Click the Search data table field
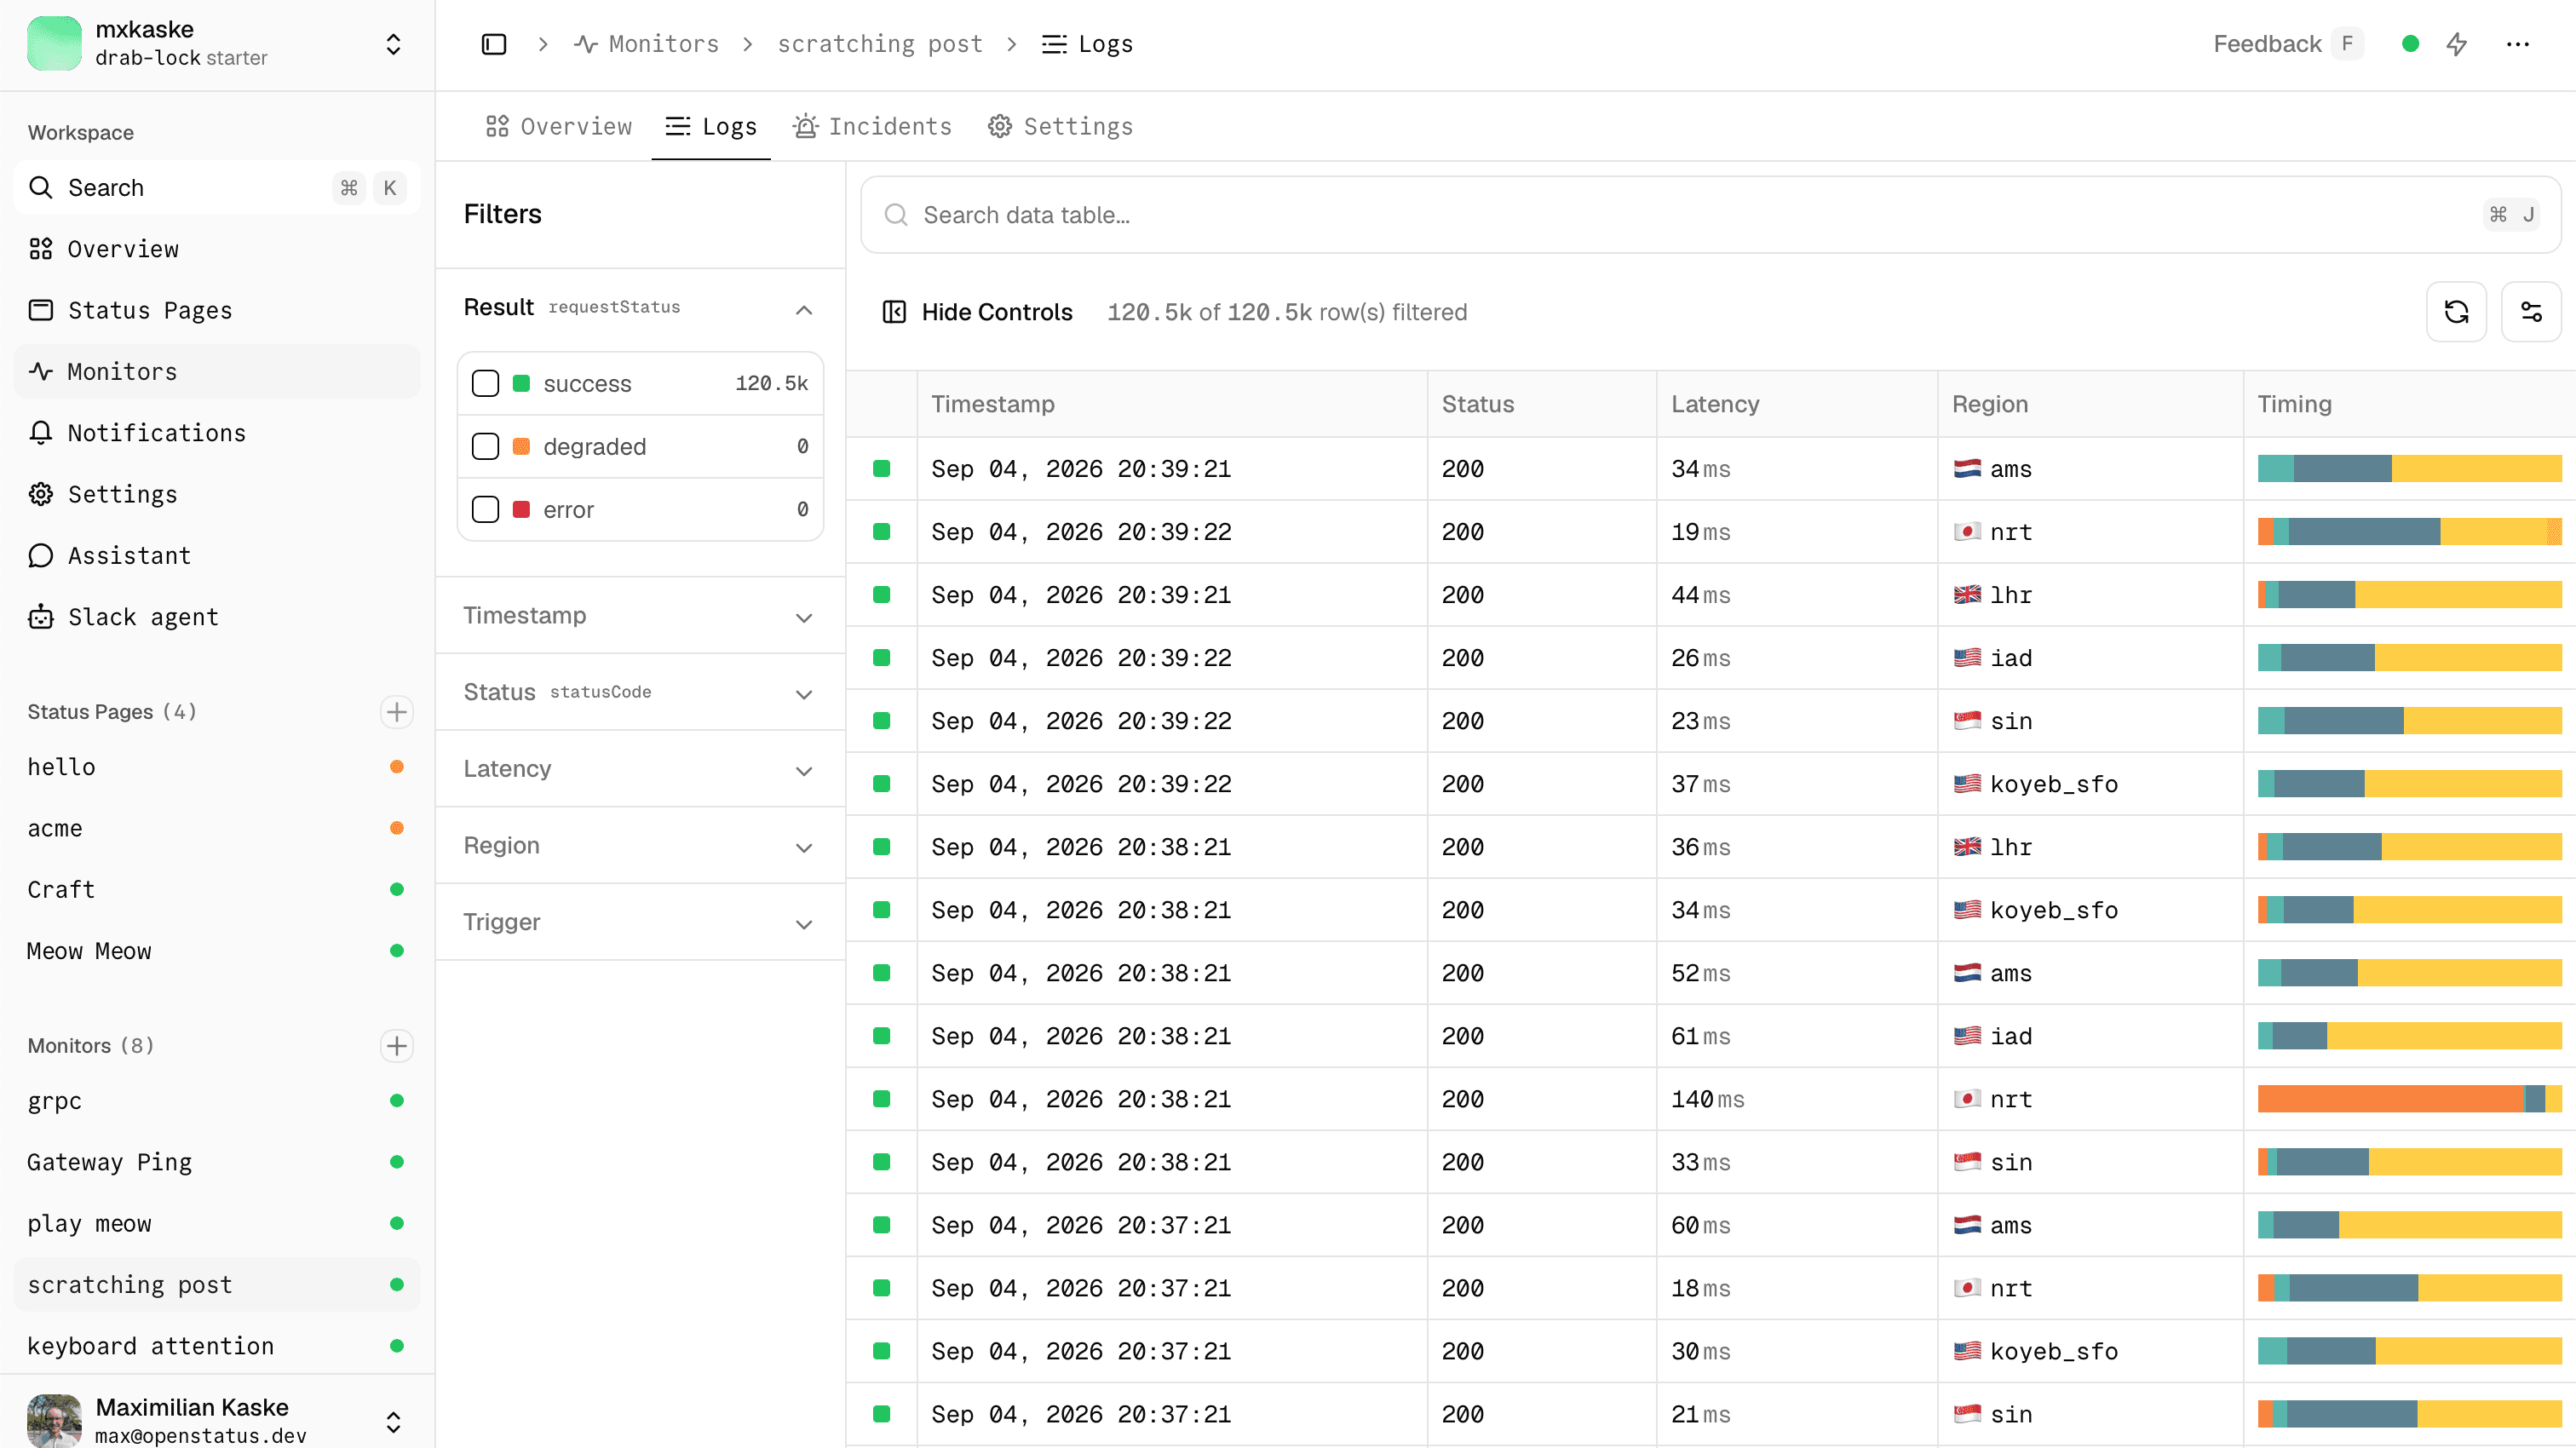 [x=1710, y=215]
